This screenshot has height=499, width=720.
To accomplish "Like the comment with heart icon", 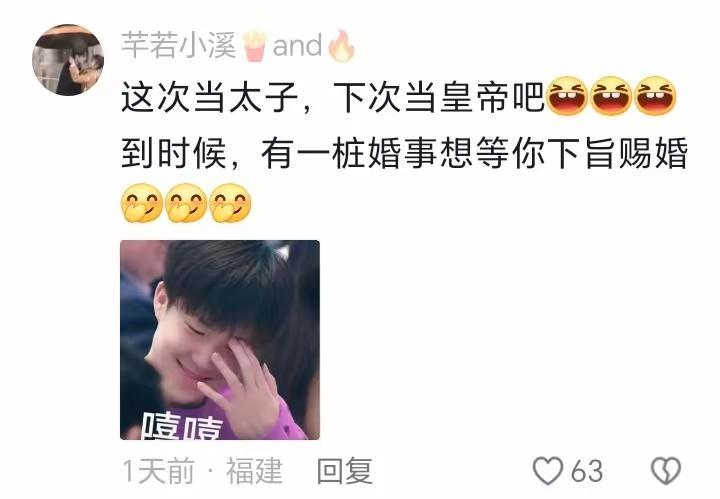I will [548, 471].
